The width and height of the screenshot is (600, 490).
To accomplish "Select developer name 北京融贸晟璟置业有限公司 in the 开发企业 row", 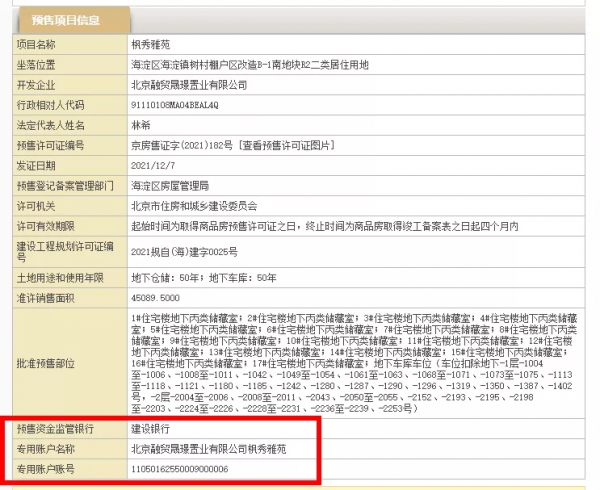I will [x=189, y=85].
